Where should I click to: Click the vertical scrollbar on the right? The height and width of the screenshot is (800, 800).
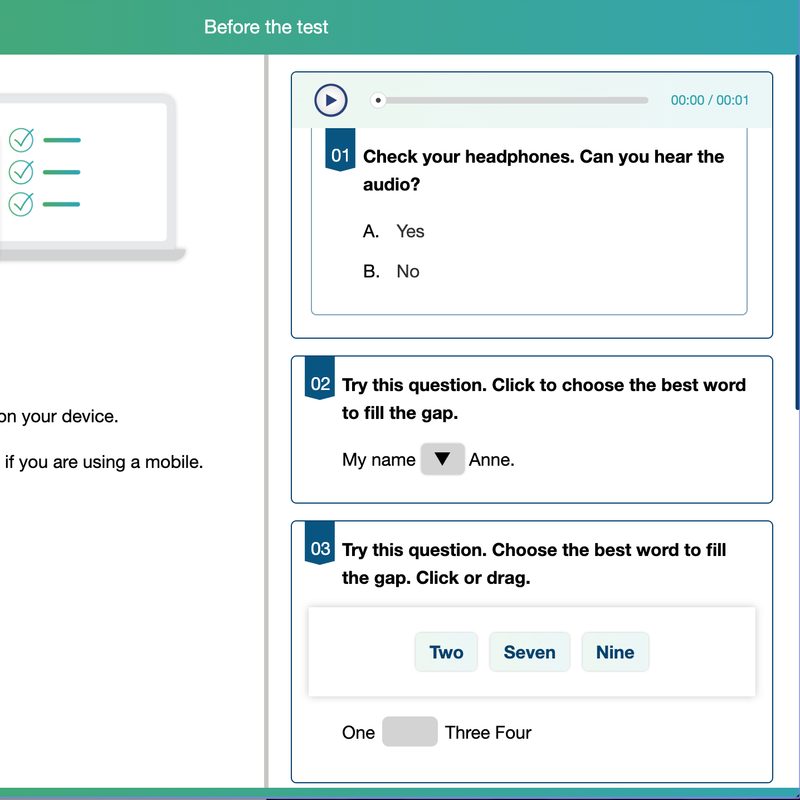[x=797, y=230]
